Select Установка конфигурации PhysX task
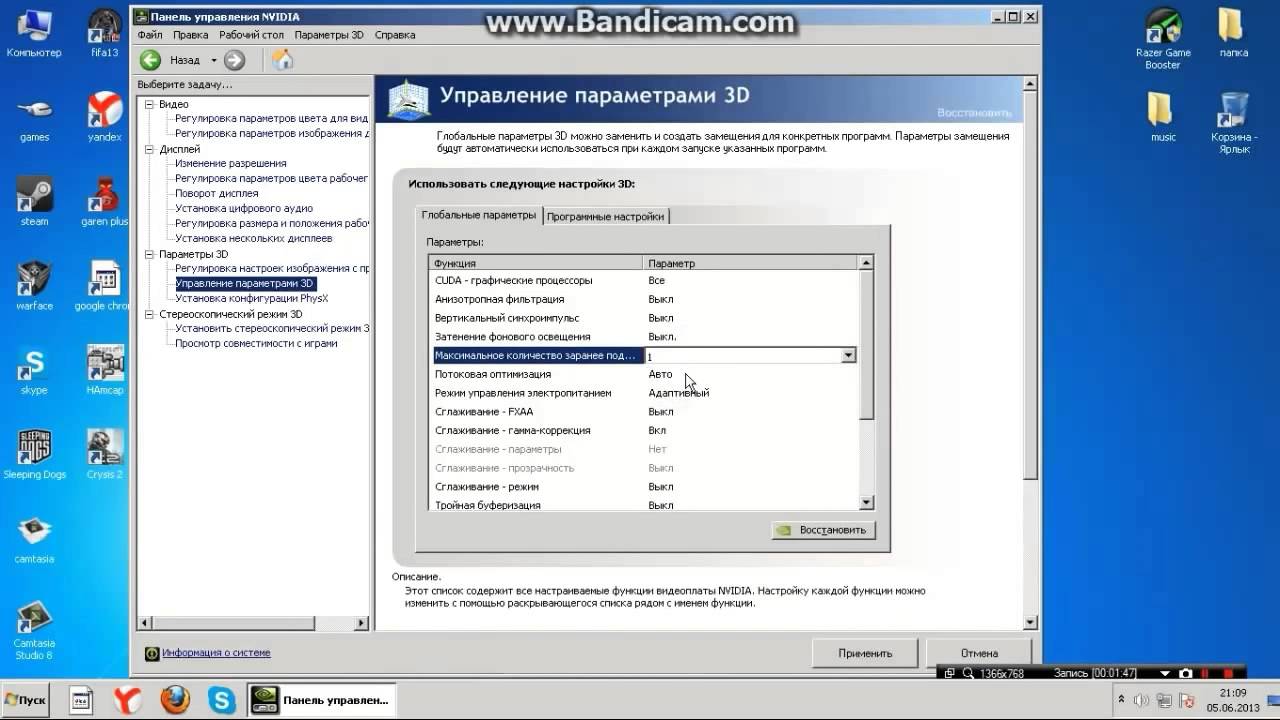 click(x=252, y=298)
